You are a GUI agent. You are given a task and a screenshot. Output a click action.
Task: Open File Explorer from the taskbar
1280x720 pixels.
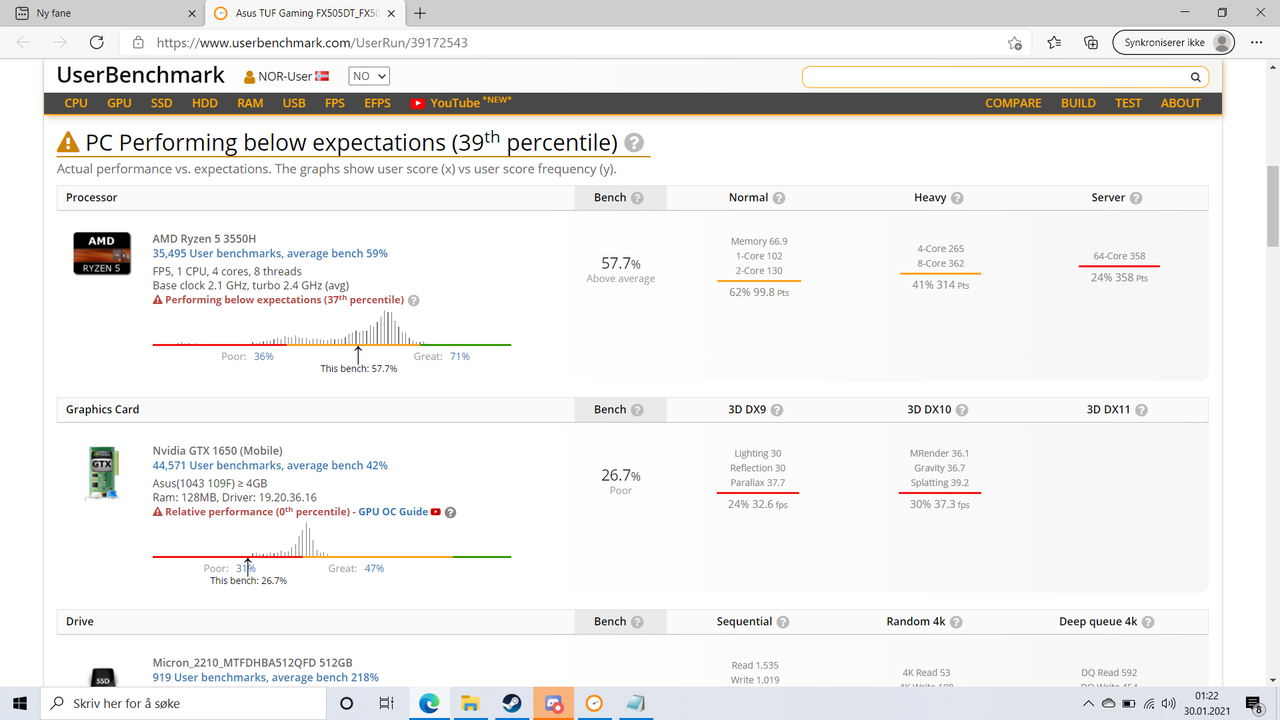(470, 703)
